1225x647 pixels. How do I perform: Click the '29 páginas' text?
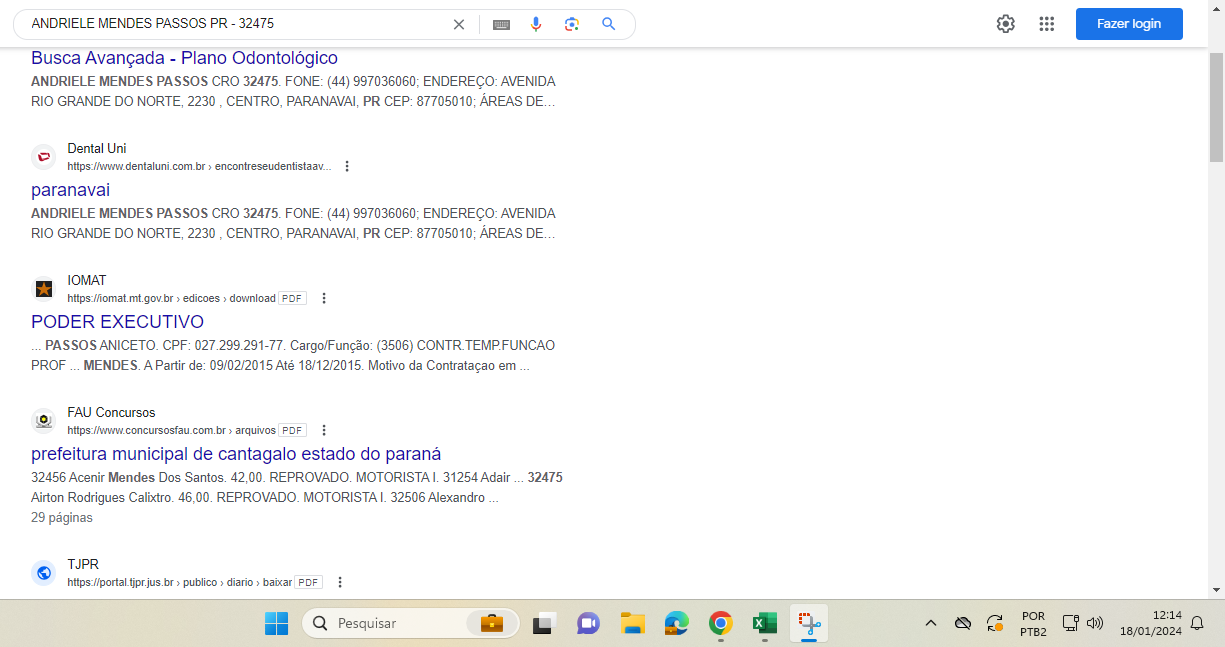62,518
